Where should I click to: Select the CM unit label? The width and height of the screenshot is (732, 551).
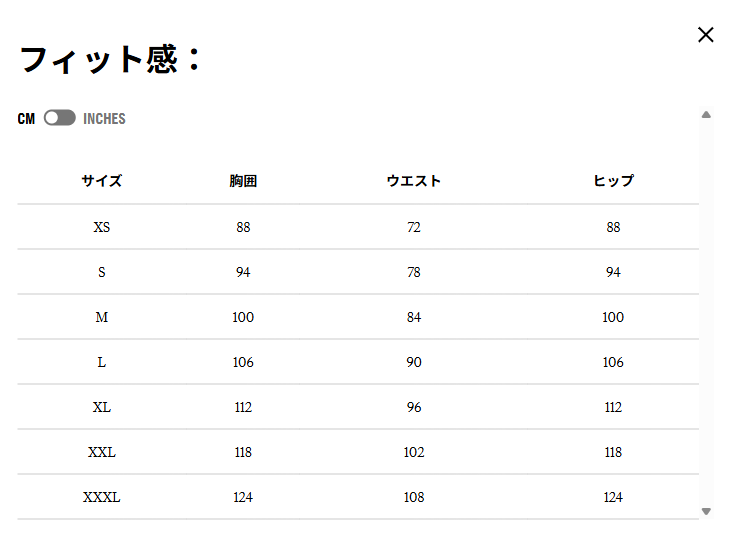[26, 119]
